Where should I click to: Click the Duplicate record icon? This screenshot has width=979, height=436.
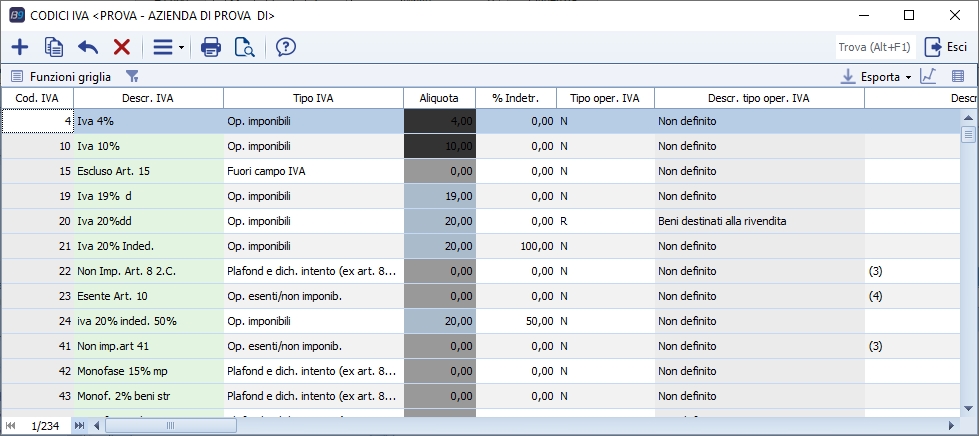(54, 47)
